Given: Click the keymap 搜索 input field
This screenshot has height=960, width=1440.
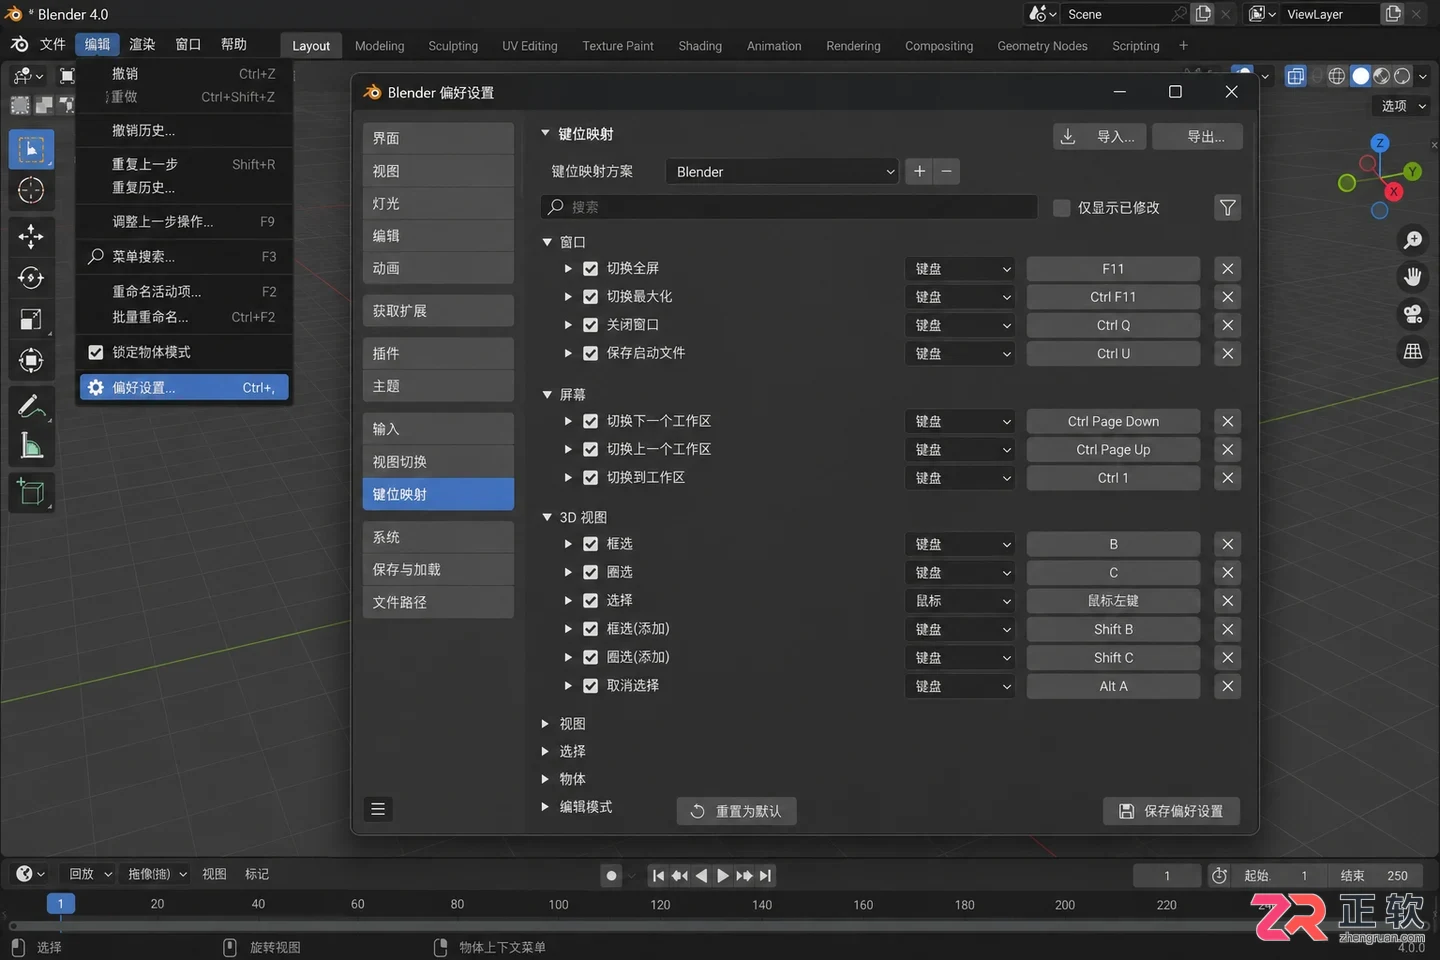Looking at the screenshot, I should pyautogui.click(x=789, y=207).
